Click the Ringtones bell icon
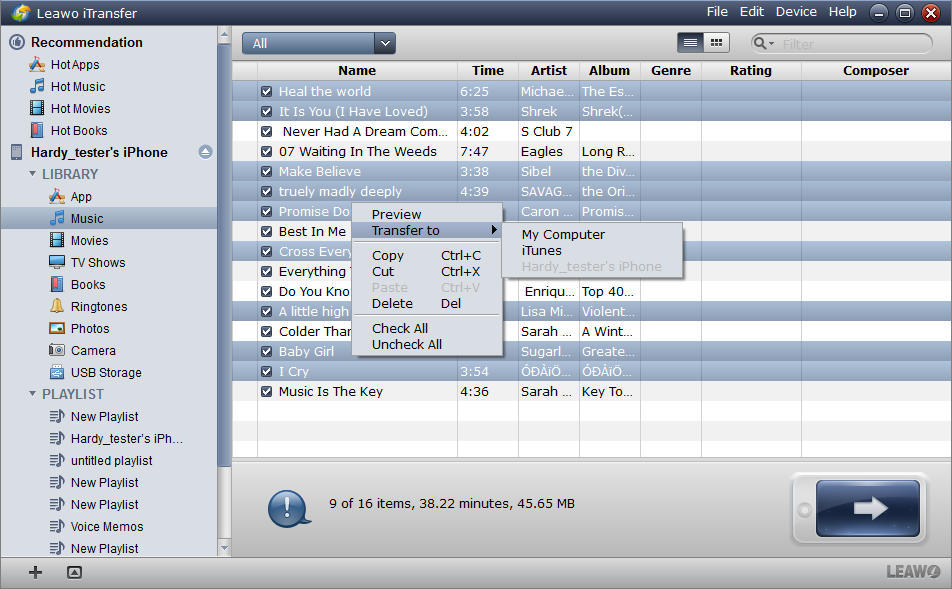The width and height of the screenshot is (952, 589). coord(57,306)
